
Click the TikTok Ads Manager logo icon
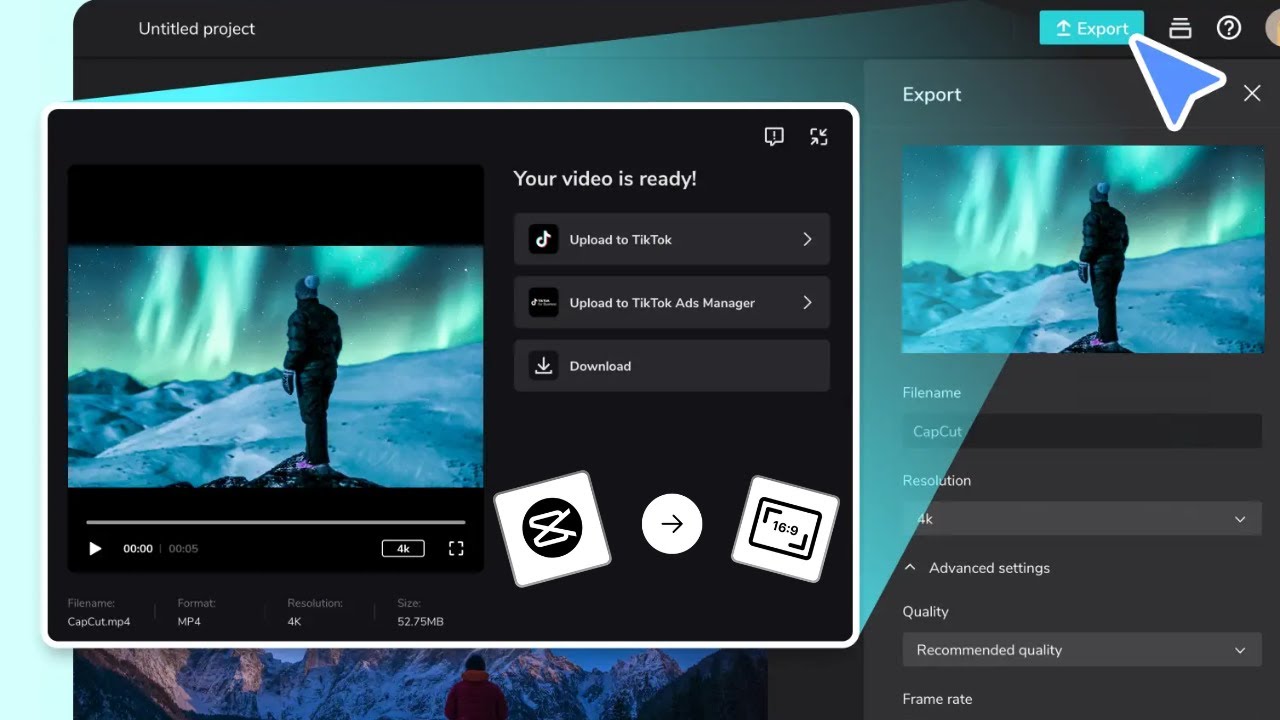pos(543,302)
